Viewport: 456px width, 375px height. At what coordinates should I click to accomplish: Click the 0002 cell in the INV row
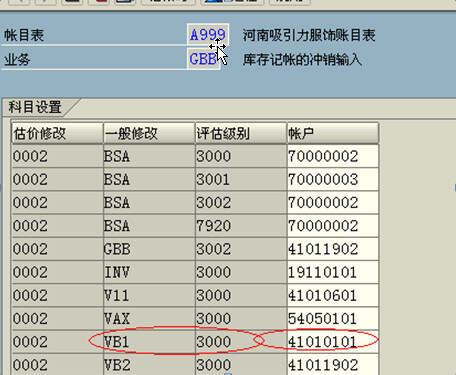click(x=57, y=272)
